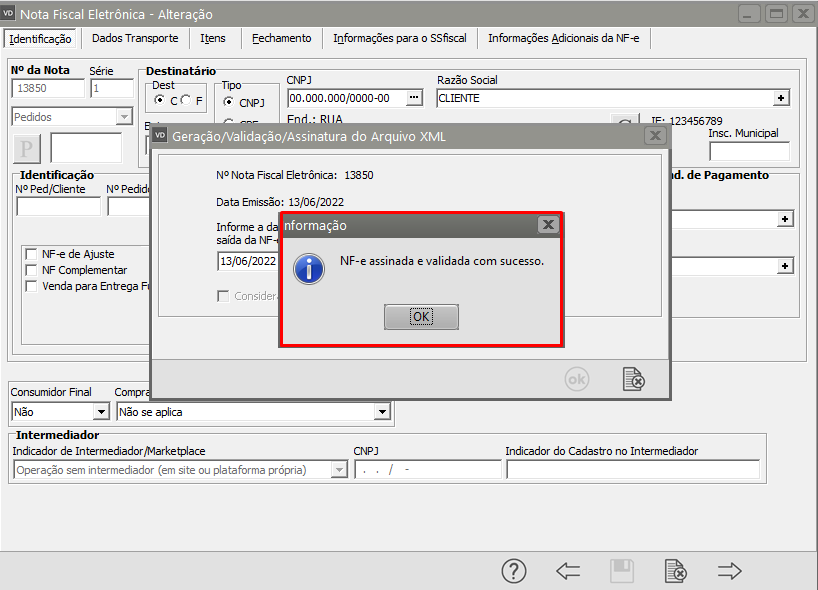Viewport: 818px width, 590px height.
Task: Switch to the Dados Transporte tab
Action: point(135,38)
